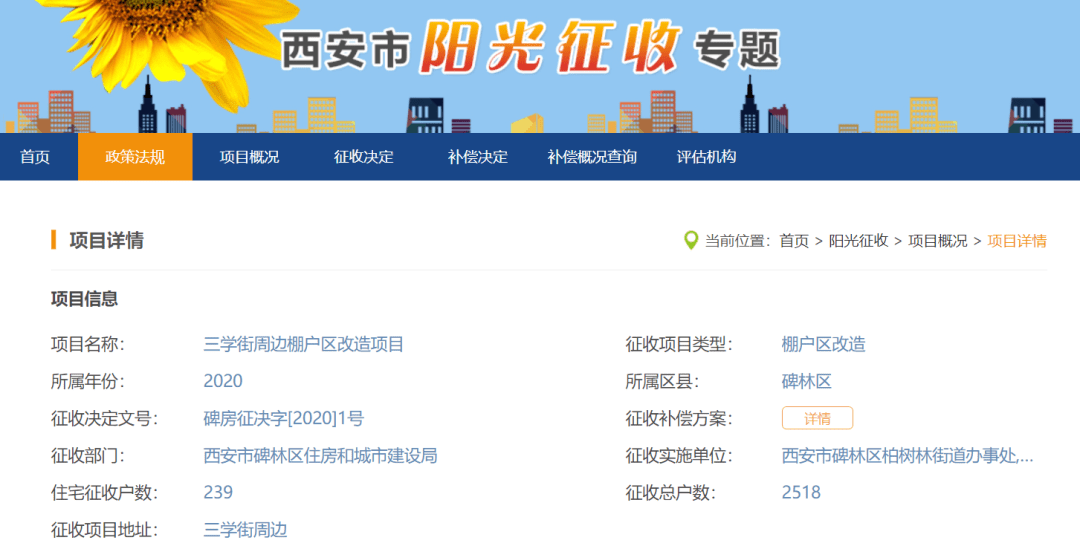Click the 征收部门 field label

[x=87, y=456]
